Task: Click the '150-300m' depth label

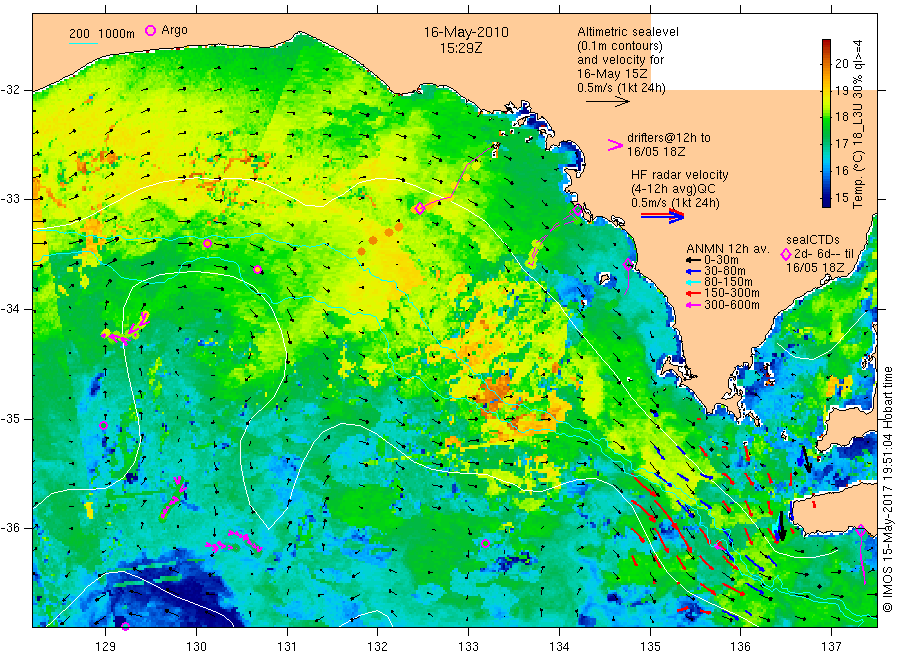Action: pyautogui.click(x=732, y=293)
